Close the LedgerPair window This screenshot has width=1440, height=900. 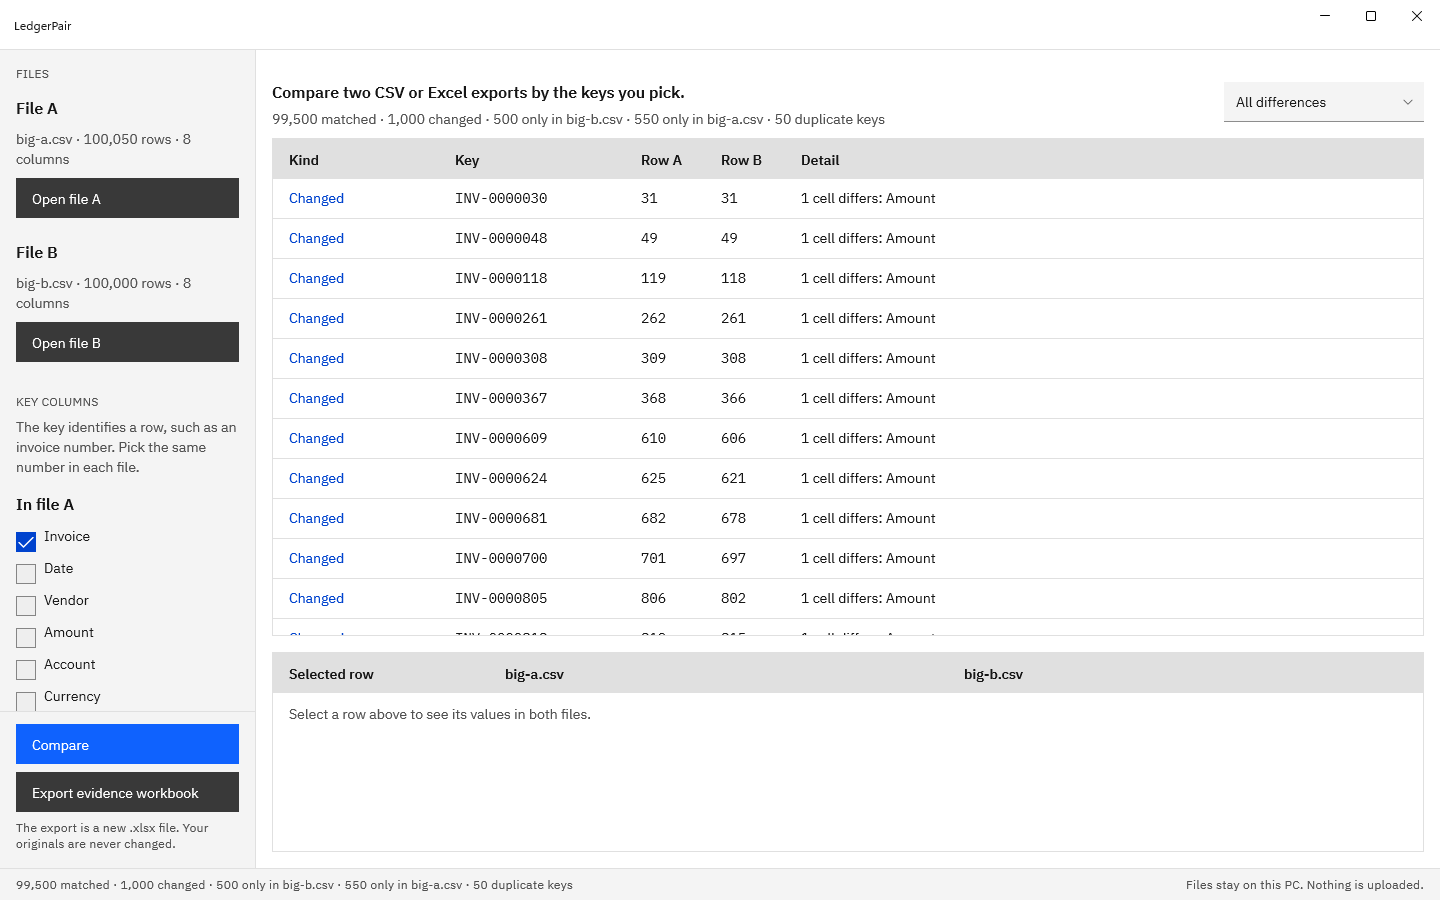pyautogui.click(x=1417, y=16)
